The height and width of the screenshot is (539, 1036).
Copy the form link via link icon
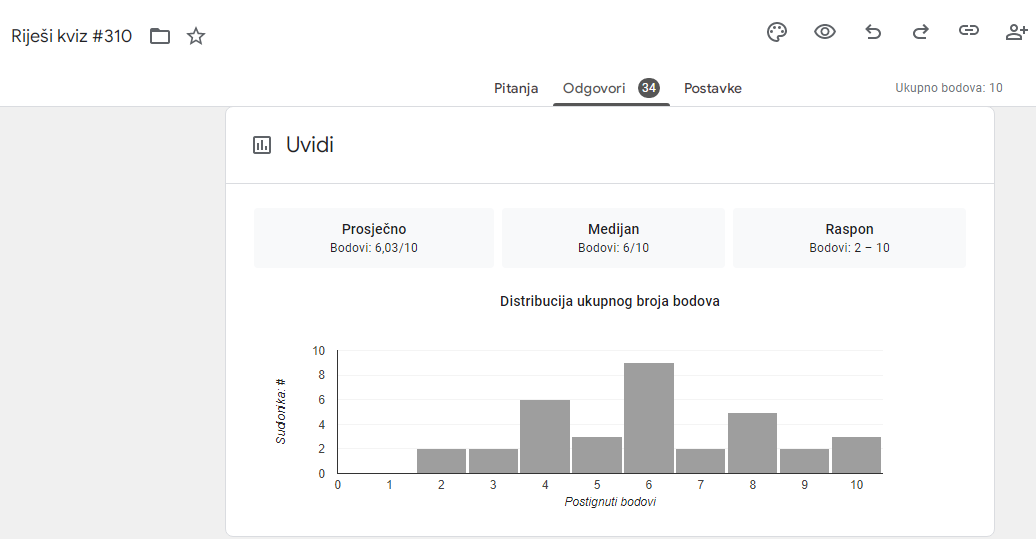click(x=969, y=30)
